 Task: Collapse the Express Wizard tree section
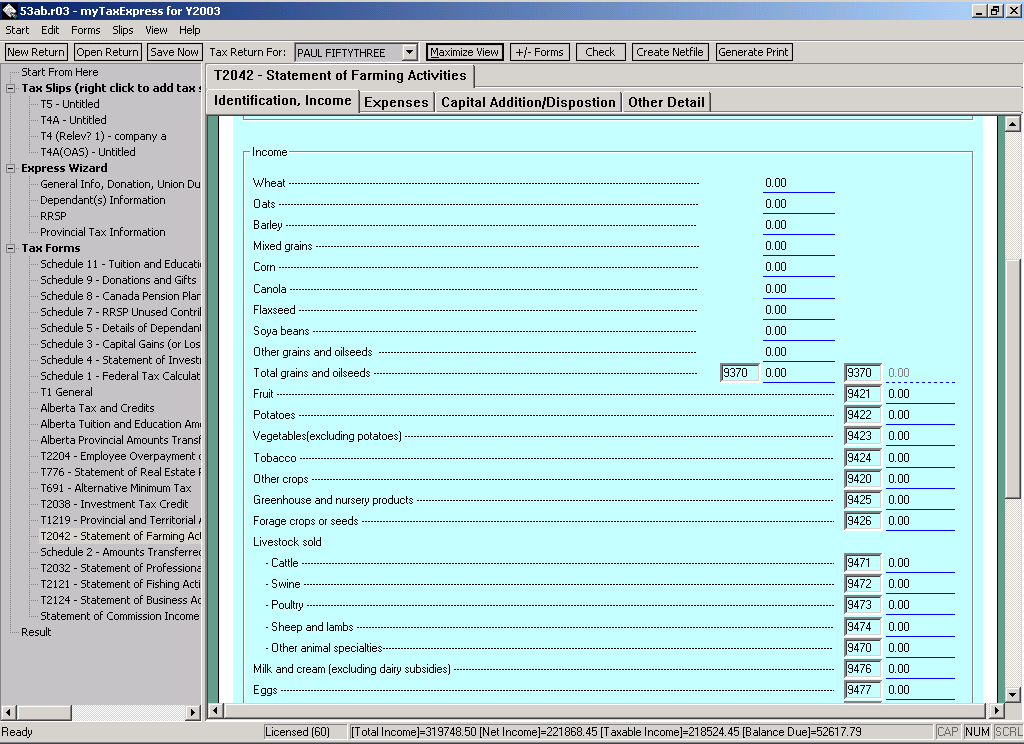coord(11,168)
